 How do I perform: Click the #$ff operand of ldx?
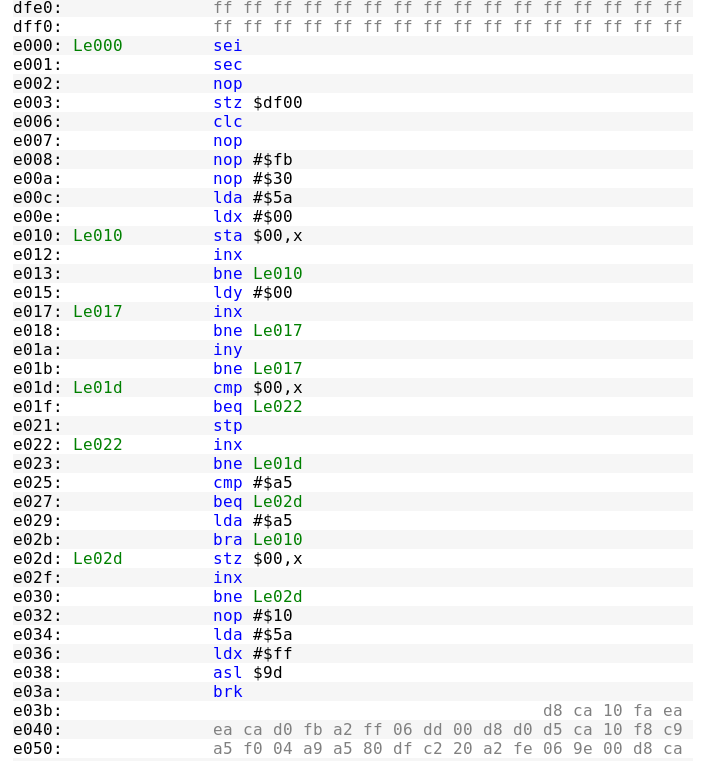point(272,653)
